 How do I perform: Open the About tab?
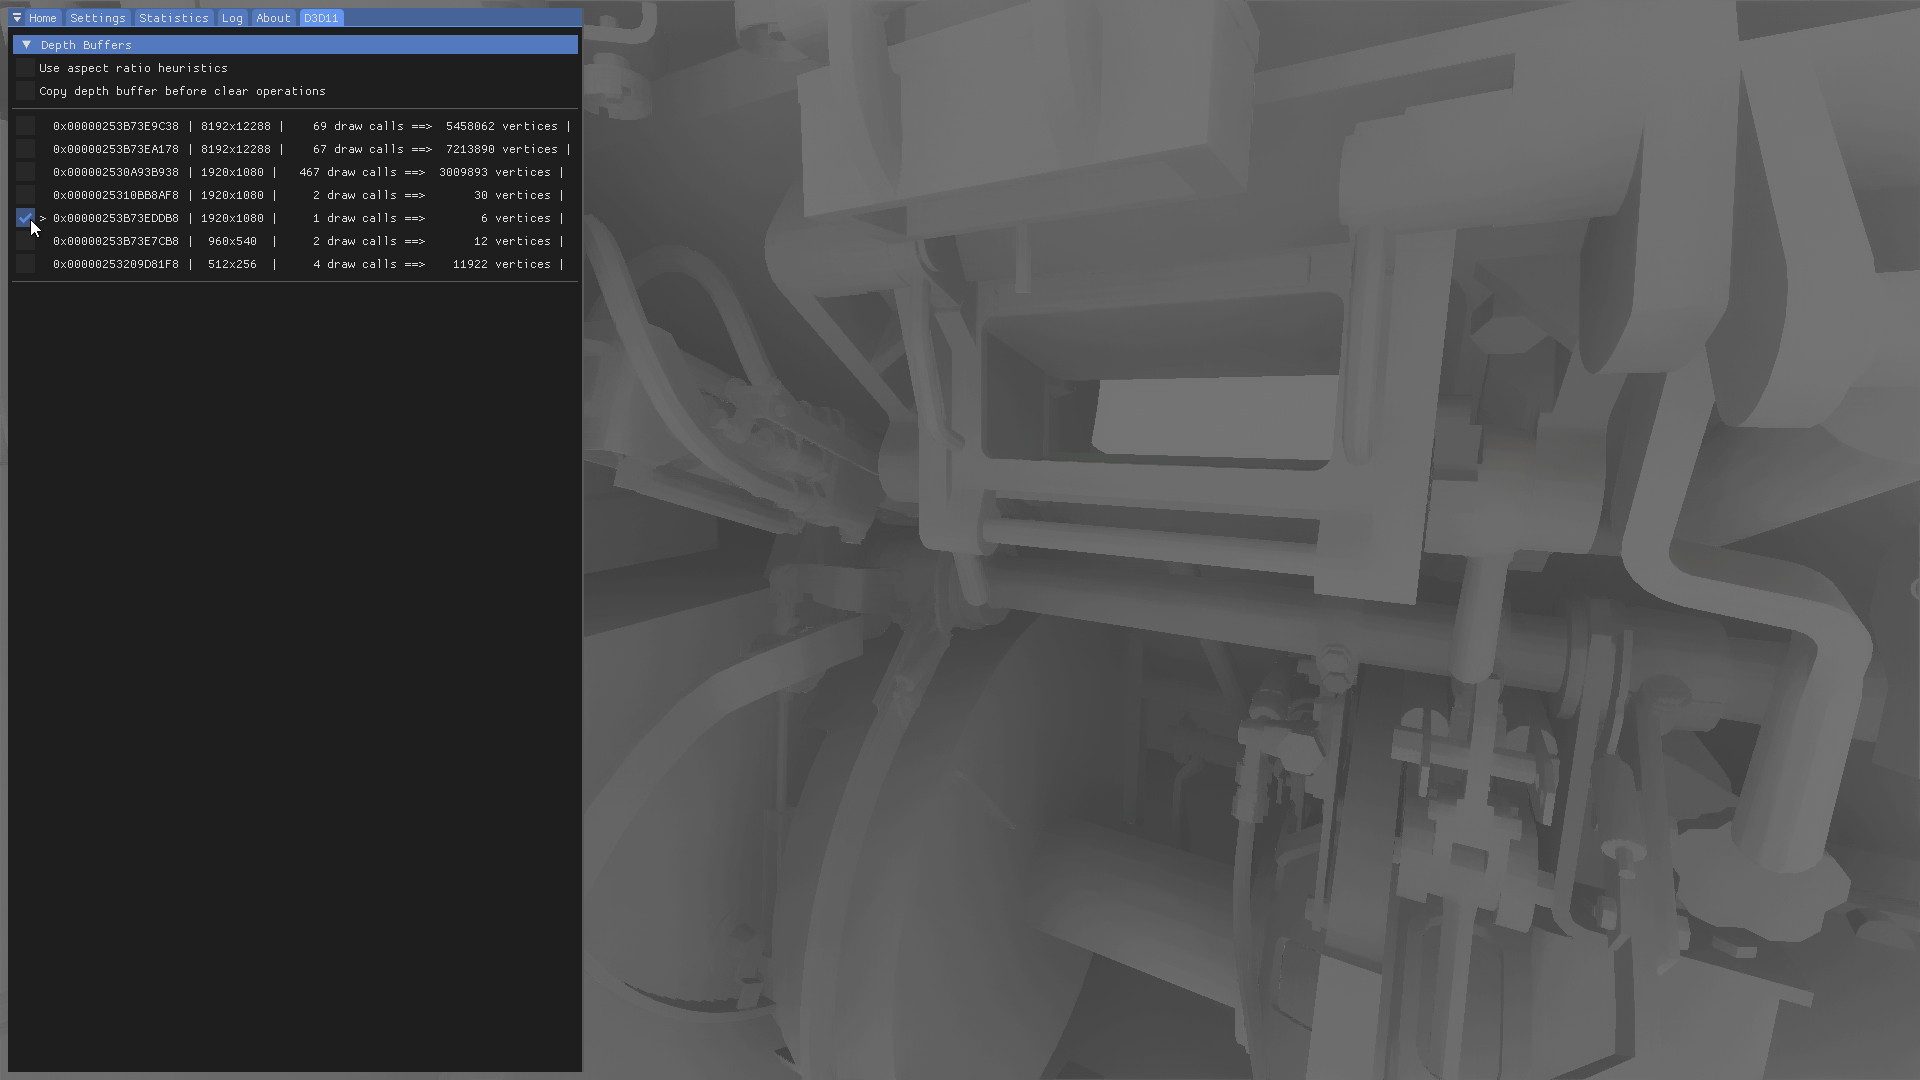point(273,18)
